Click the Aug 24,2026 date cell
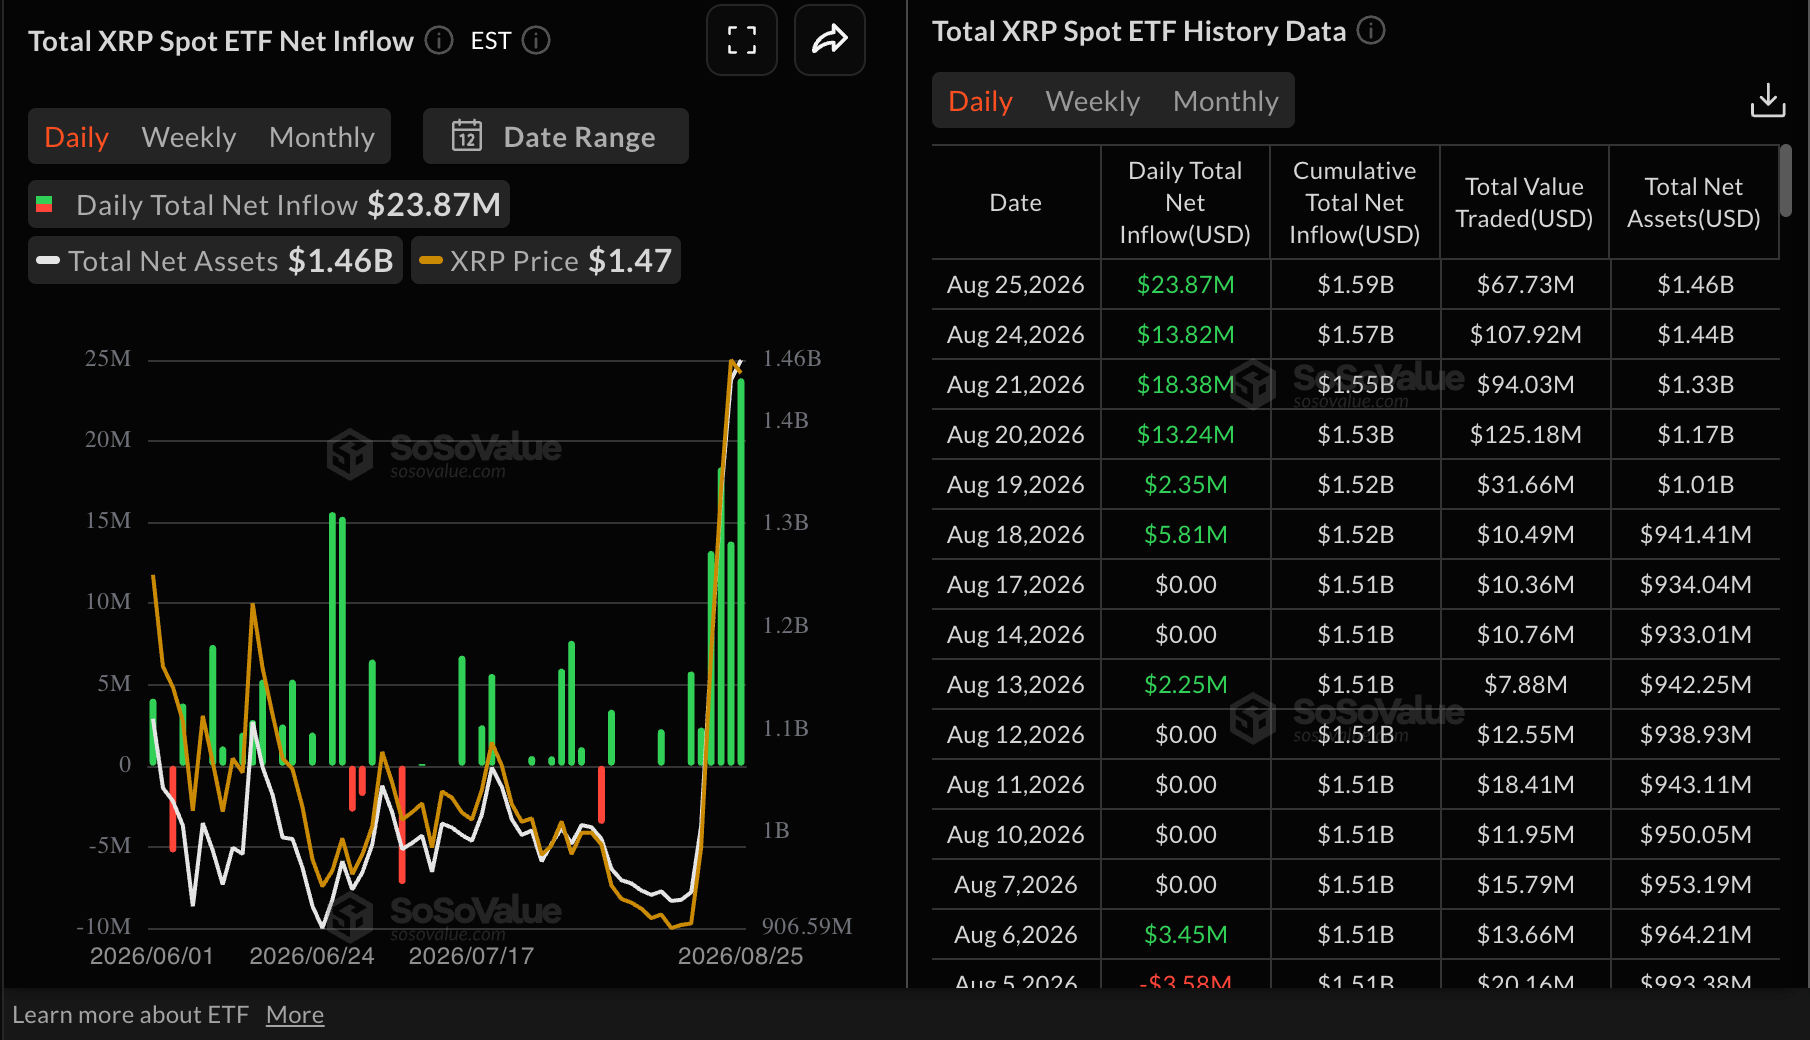The image size is (1810, 1040). click(x=1016, y=334)
